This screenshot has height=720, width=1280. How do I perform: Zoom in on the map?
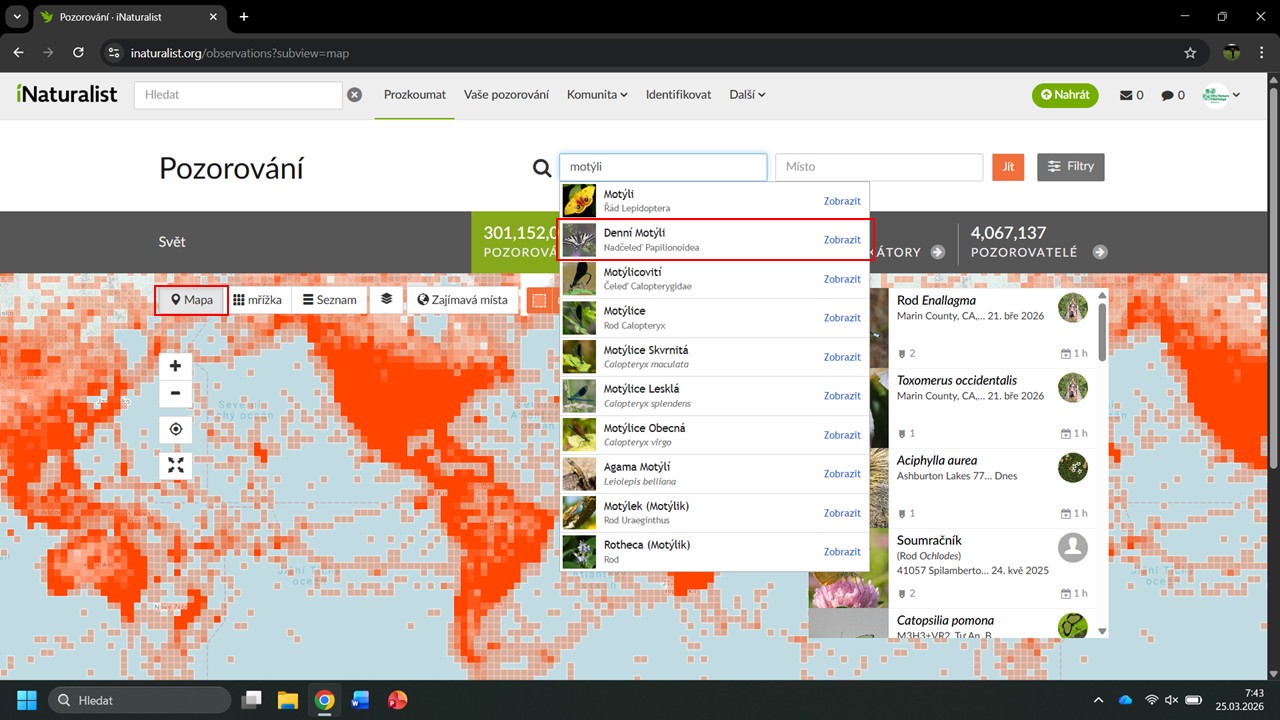175,366
